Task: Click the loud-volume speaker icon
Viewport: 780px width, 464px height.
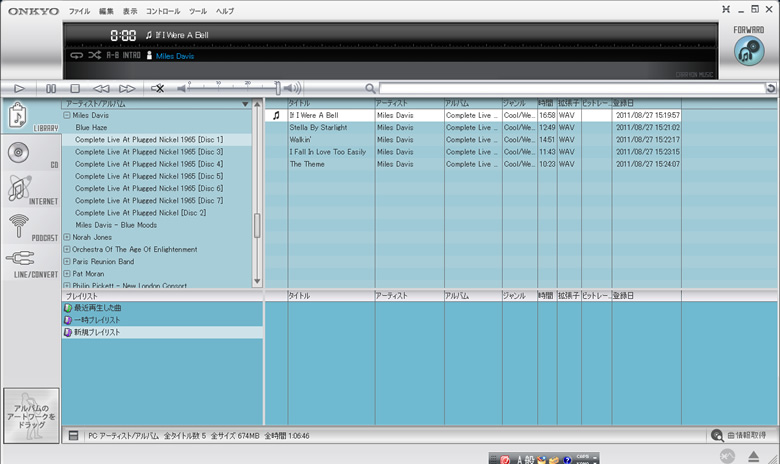Action: coord(292,89)
